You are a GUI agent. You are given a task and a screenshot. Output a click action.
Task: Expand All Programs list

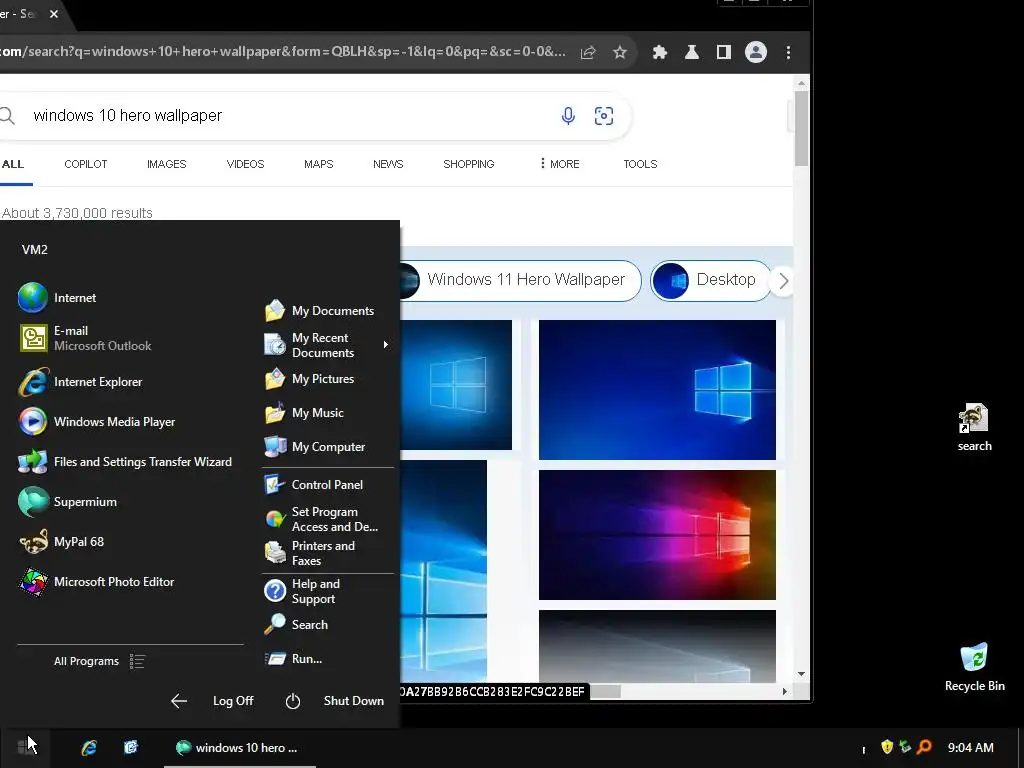tap(99, 662)
